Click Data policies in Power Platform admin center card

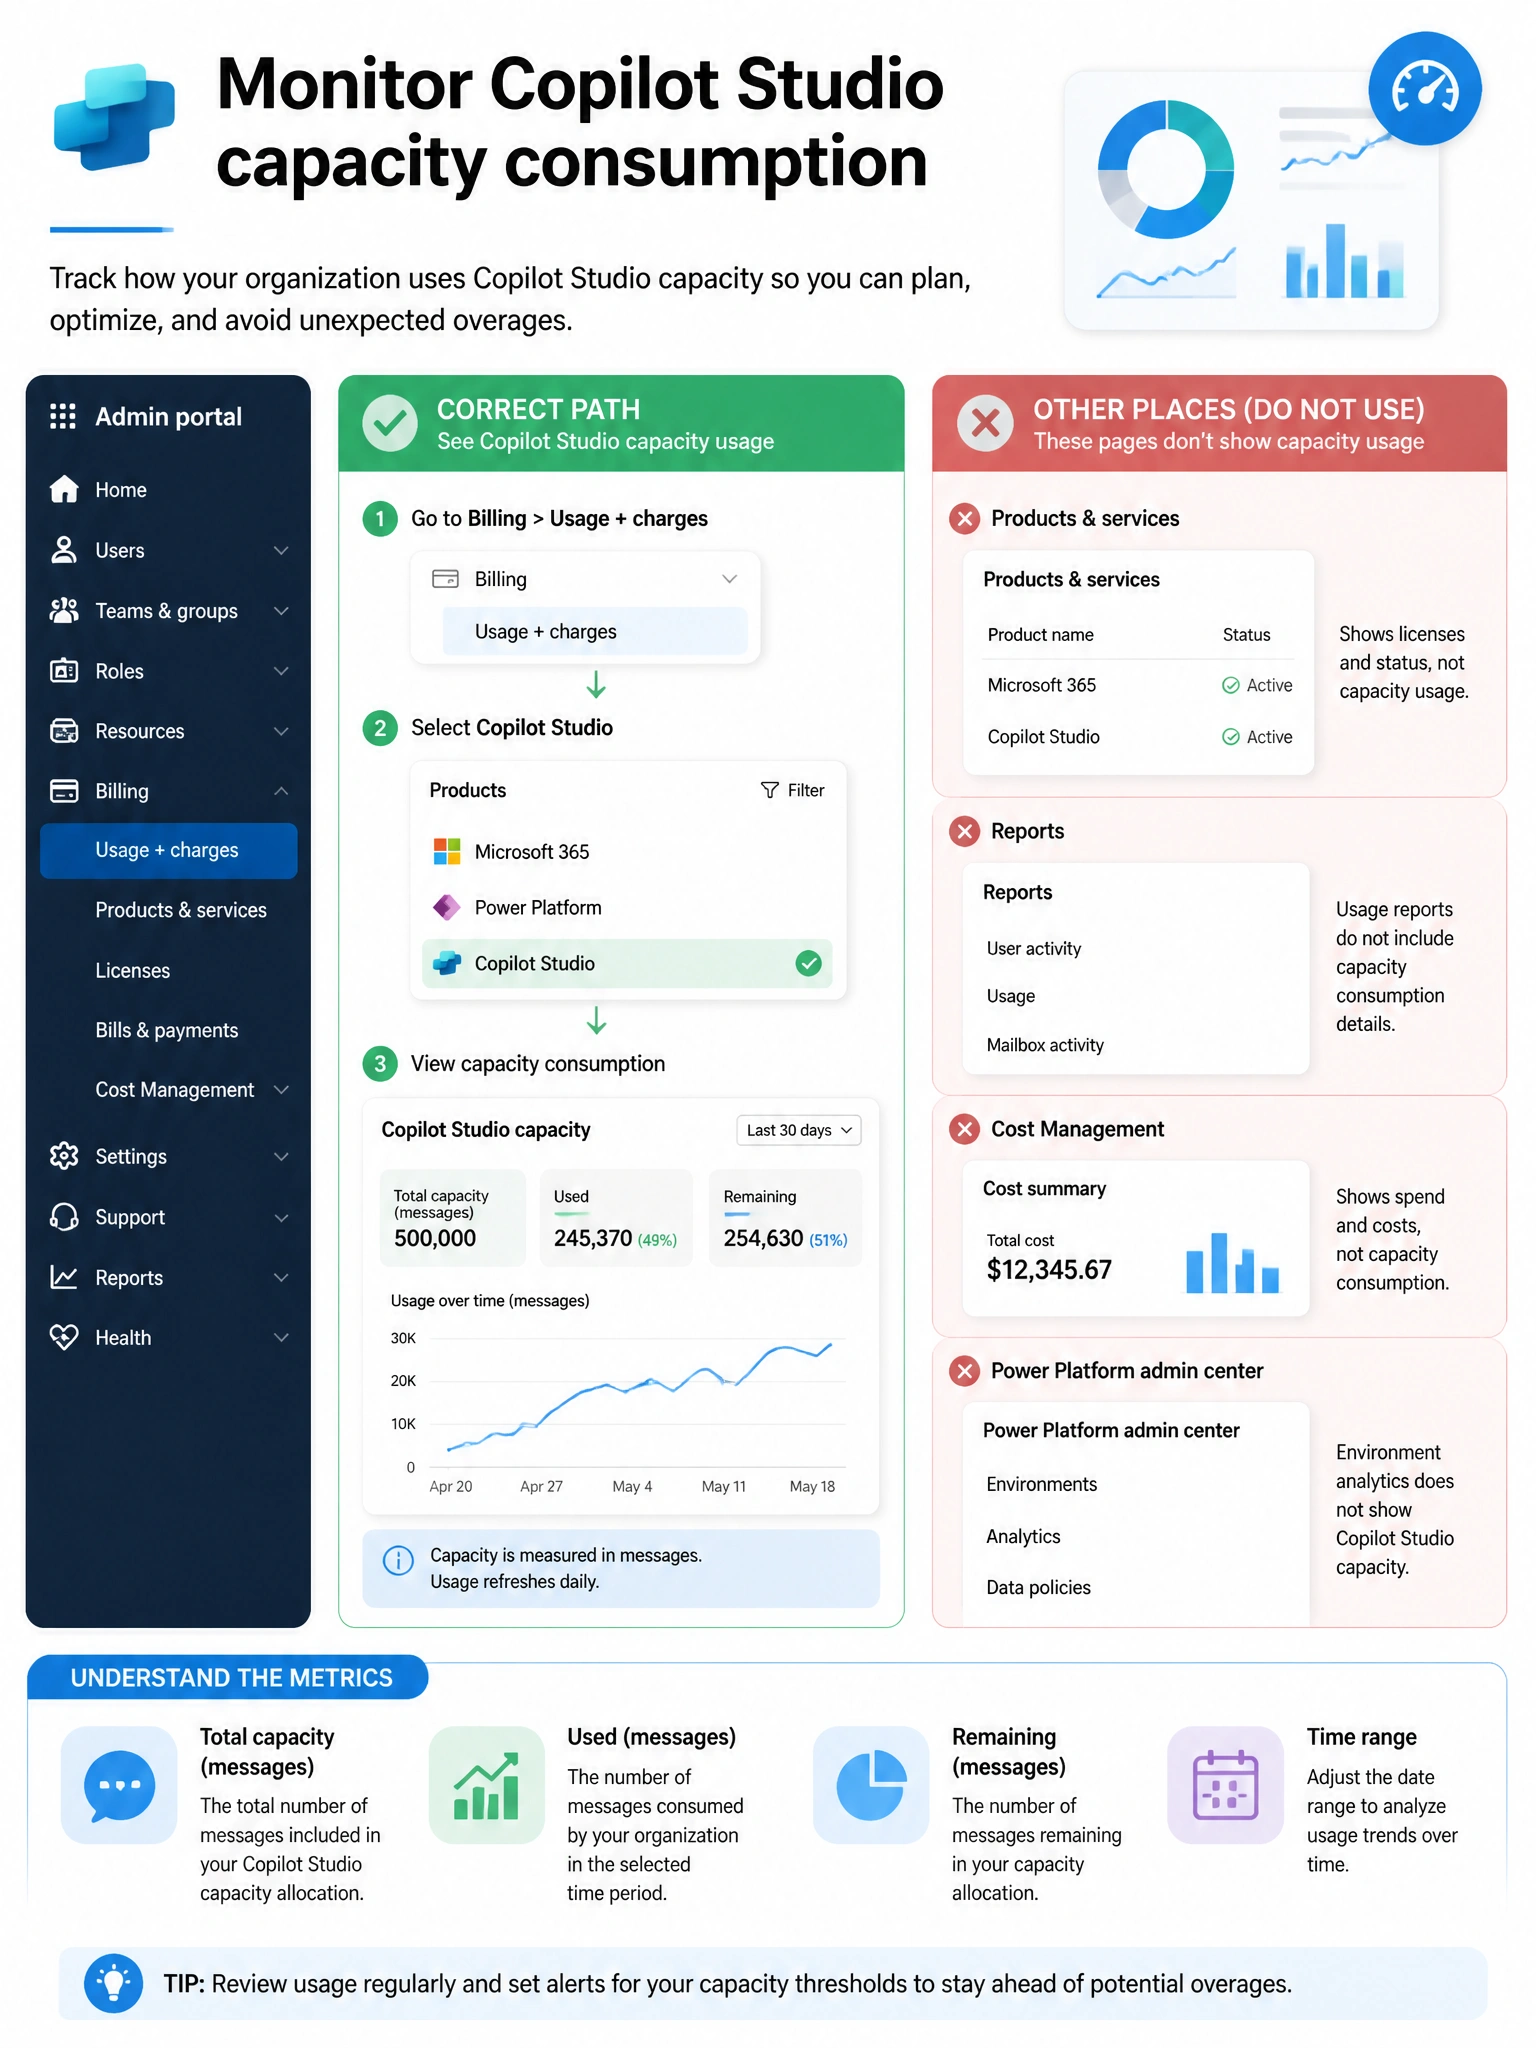(x=1038, y=1587)
